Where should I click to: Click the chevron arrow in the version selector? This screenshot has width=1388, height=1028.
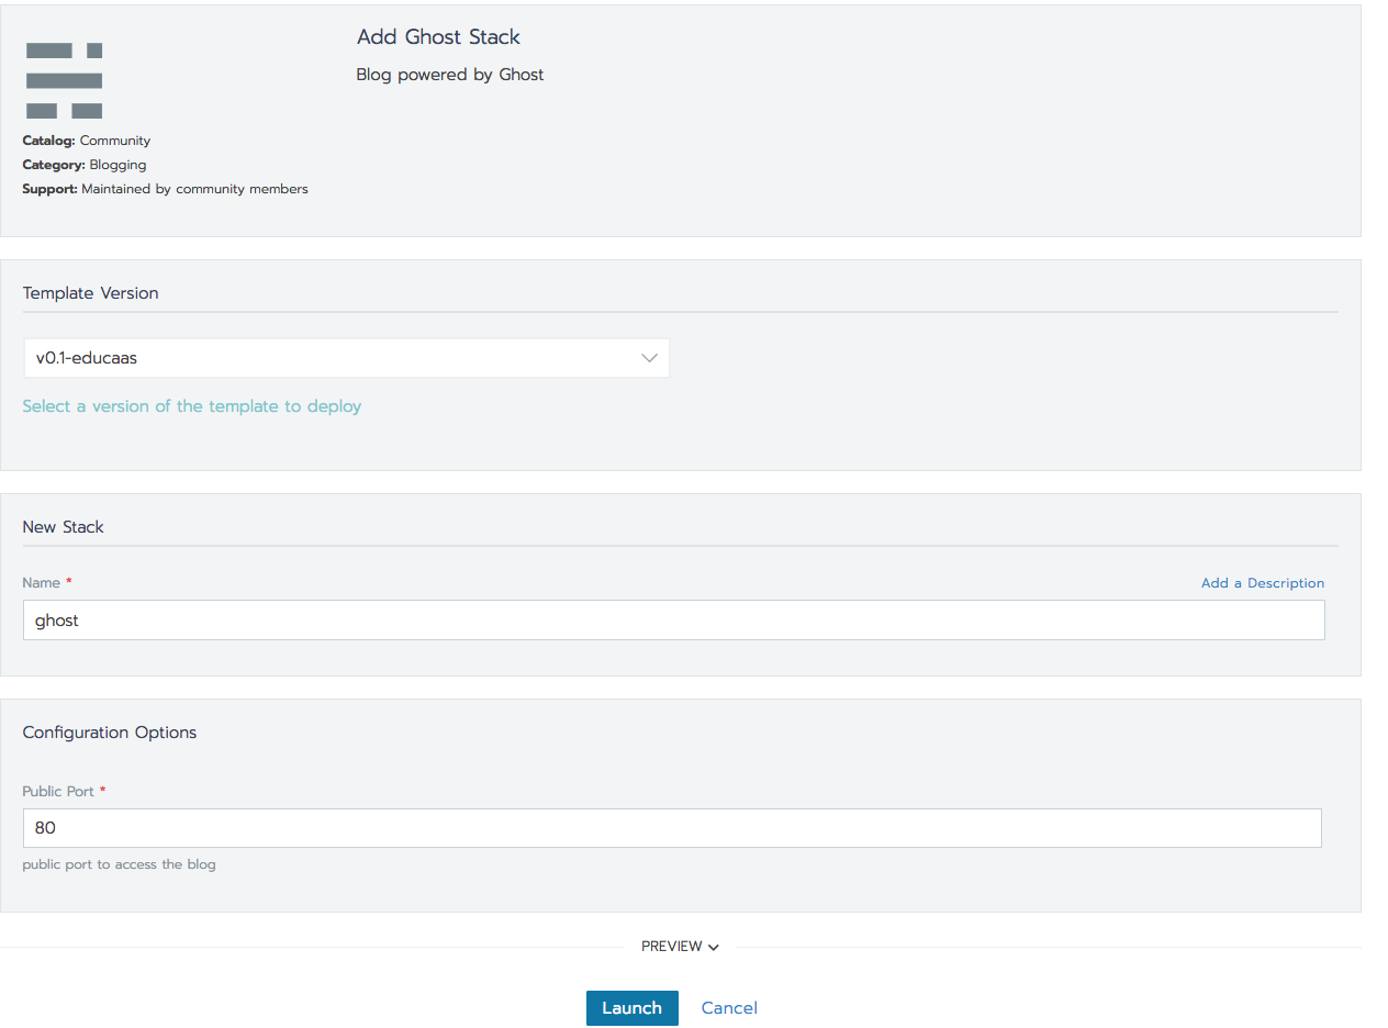[x=649, y=358]
